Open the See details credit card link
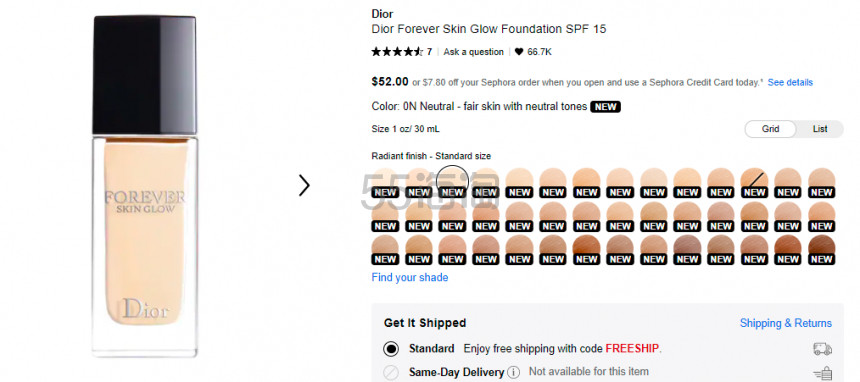 point(790,82)
